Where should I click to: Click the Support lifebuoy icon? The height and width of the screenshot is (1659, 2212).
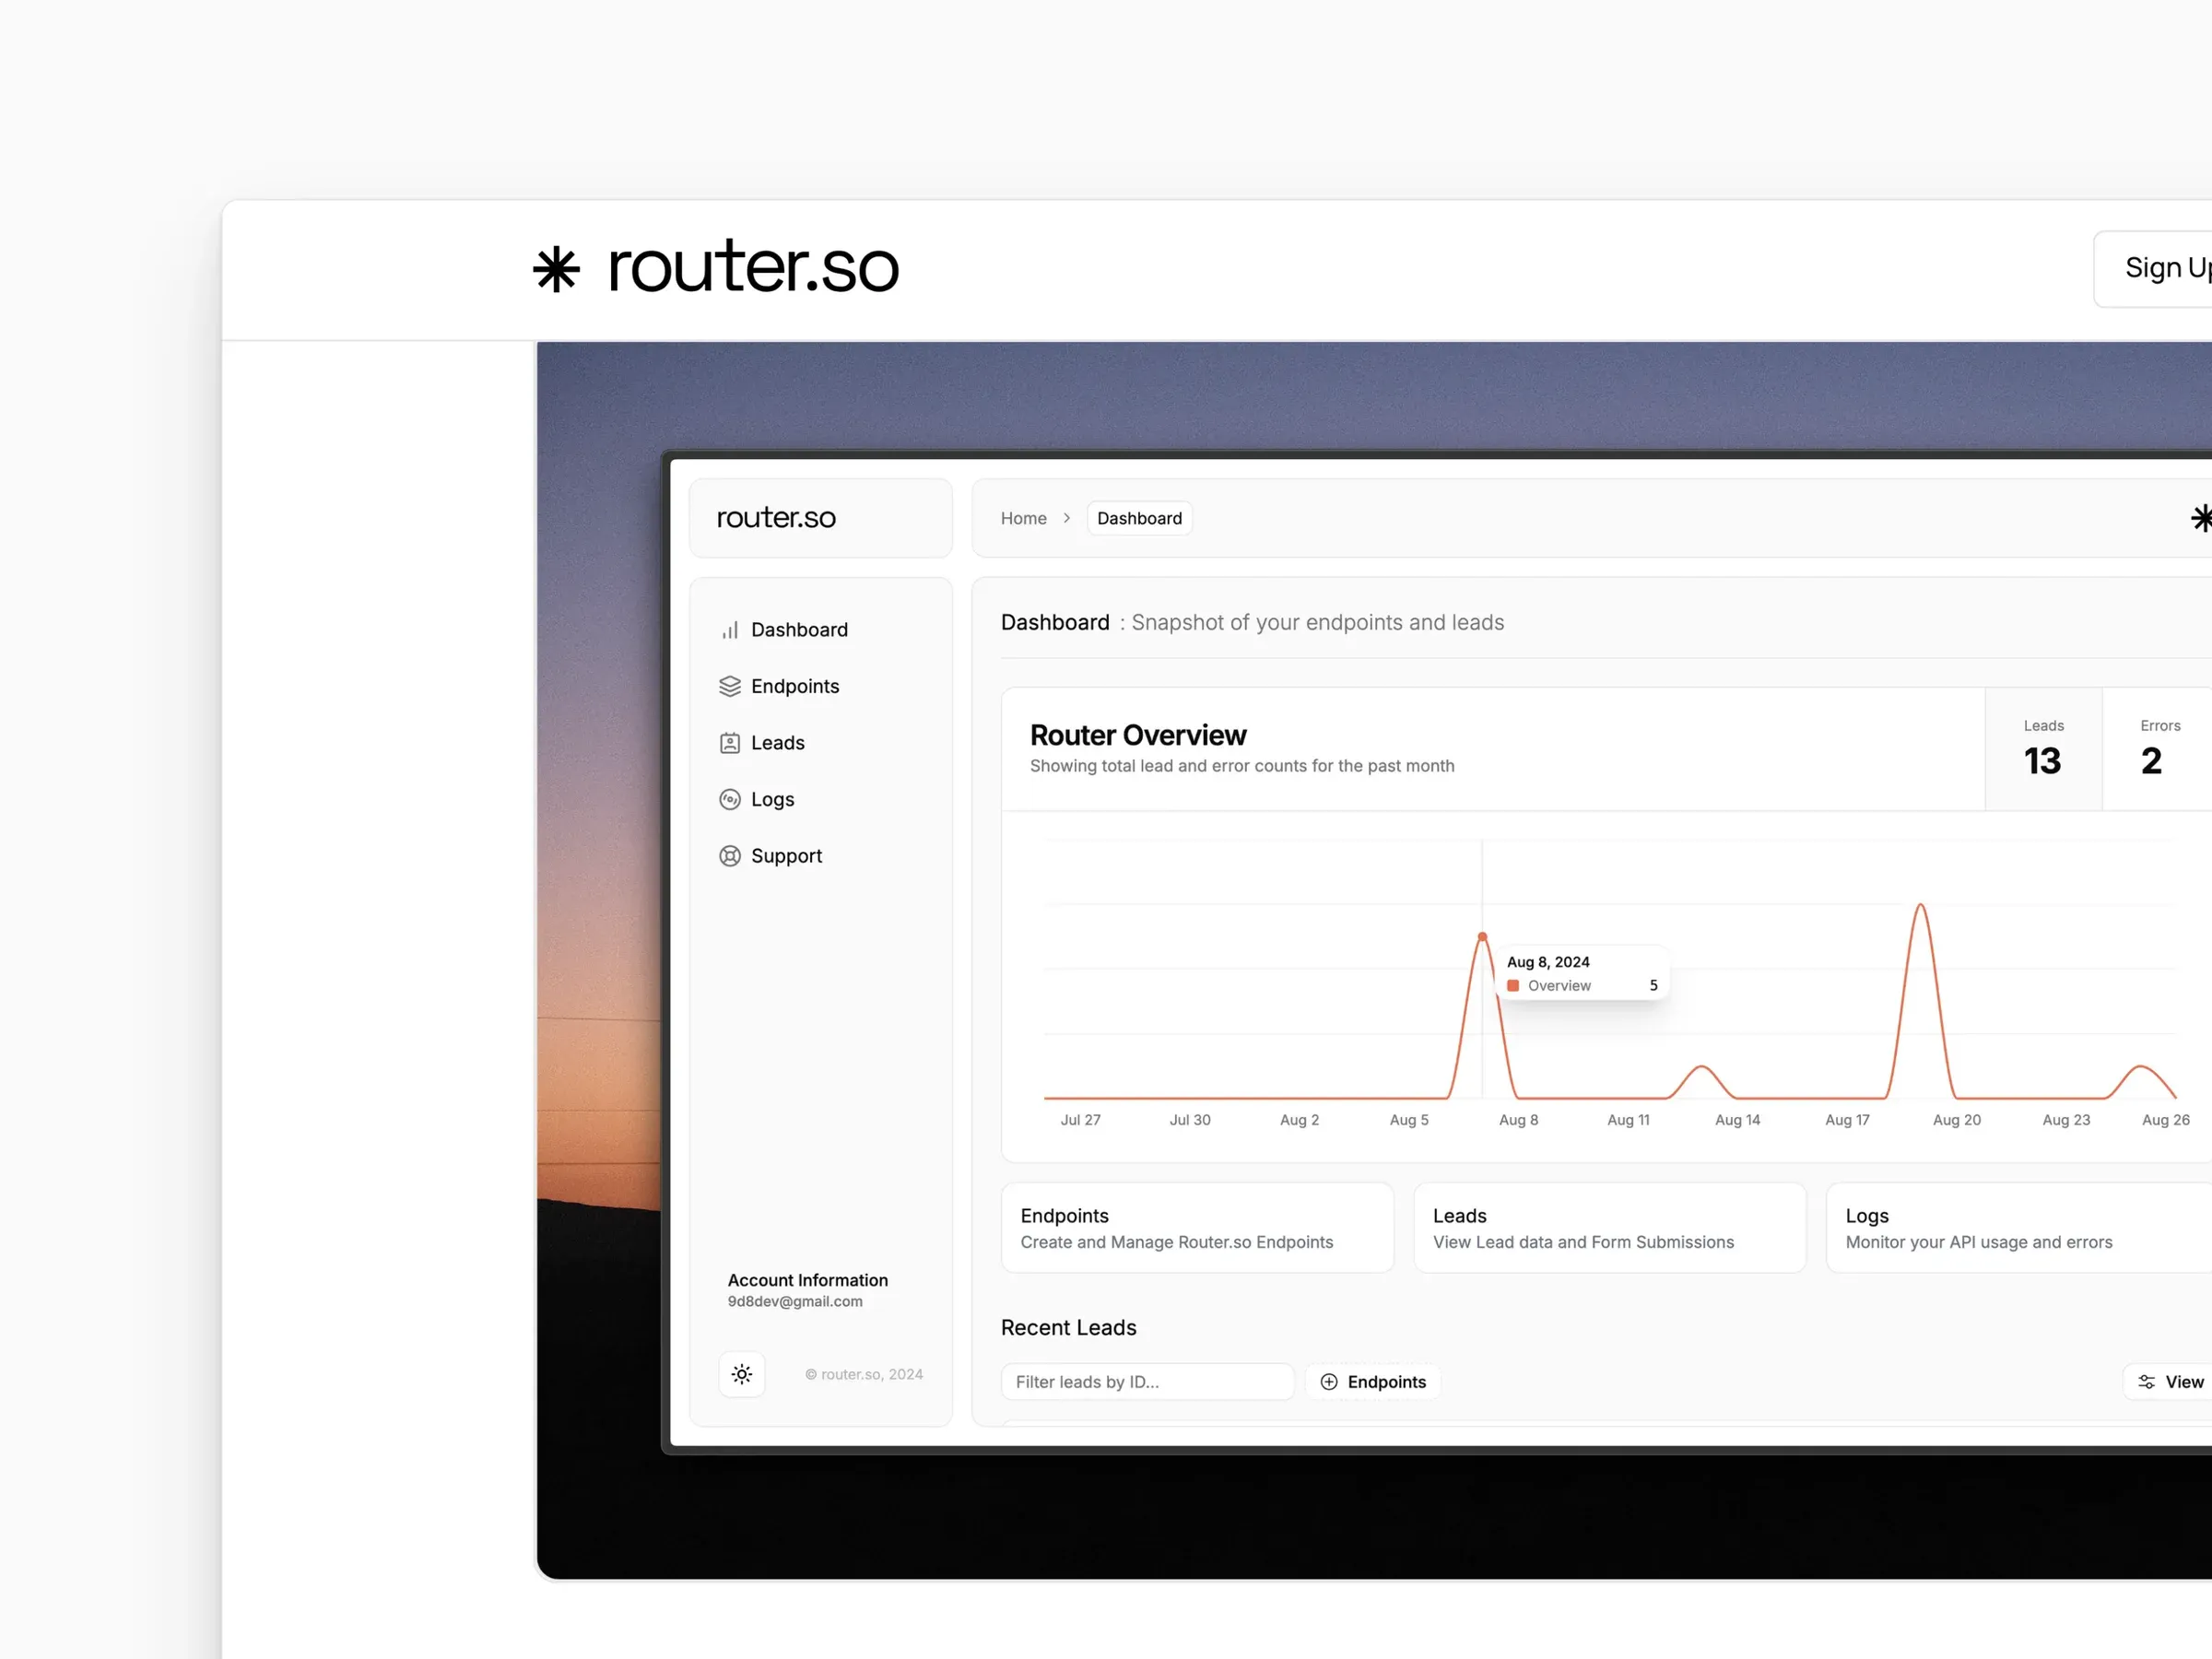coord(730,856)
